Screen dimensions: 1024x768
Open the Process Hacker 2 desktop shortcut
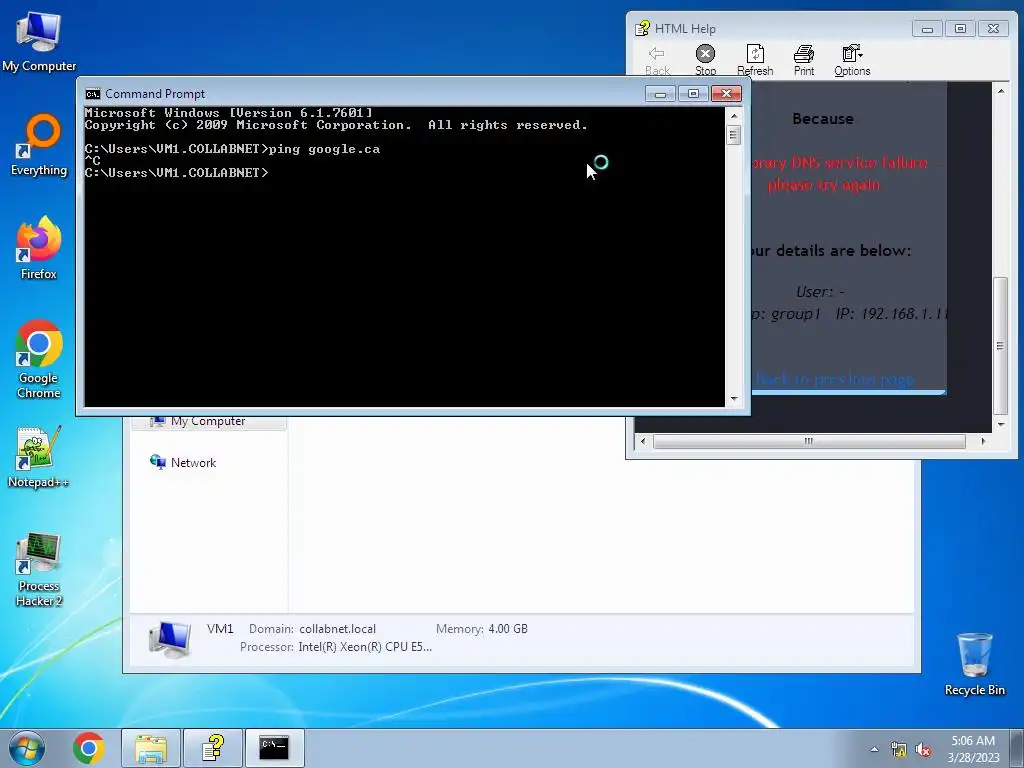click(x=39, y=569)
